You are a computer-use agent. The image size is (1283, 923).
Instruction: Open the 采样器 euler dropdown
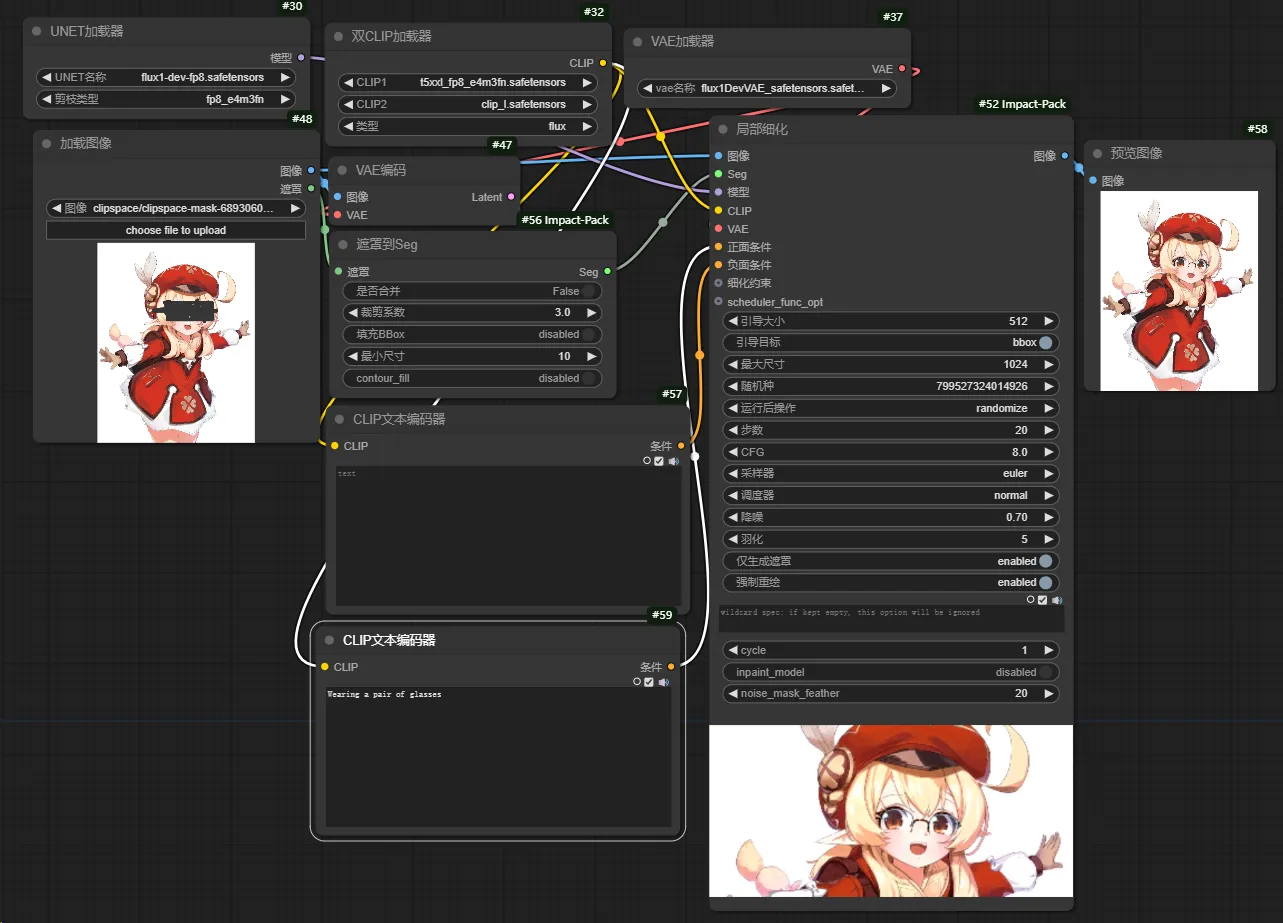click(890, 473)
